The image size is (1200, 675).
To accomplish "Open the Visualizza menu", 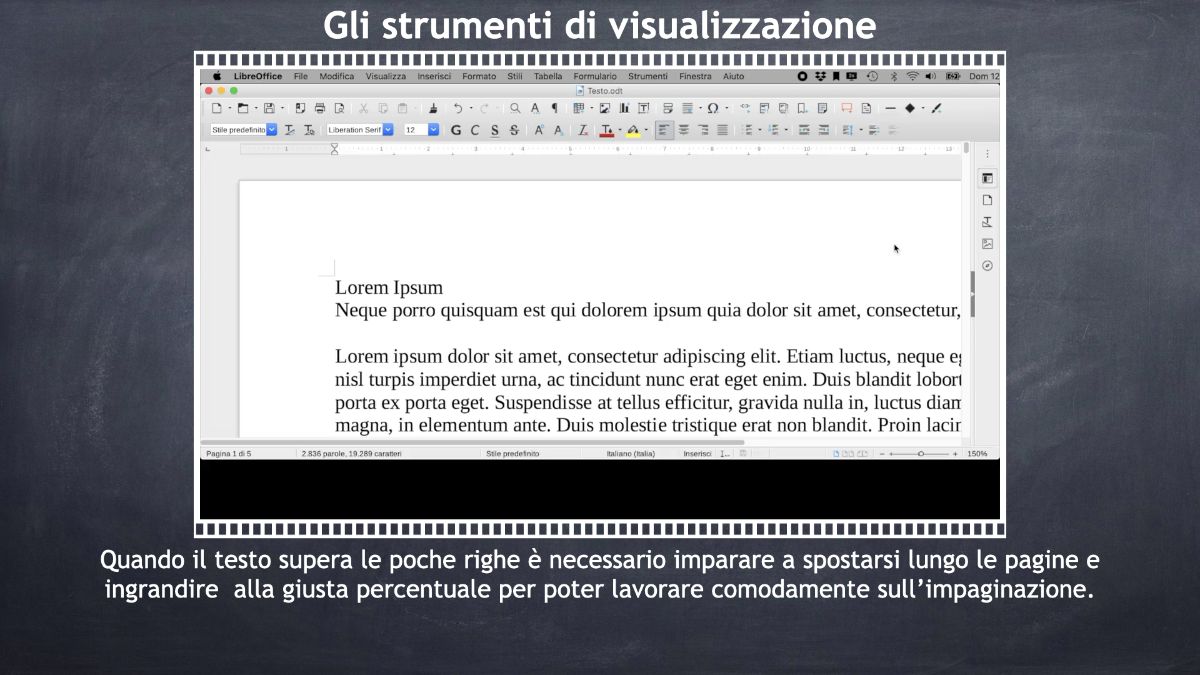I will (385, 76).
